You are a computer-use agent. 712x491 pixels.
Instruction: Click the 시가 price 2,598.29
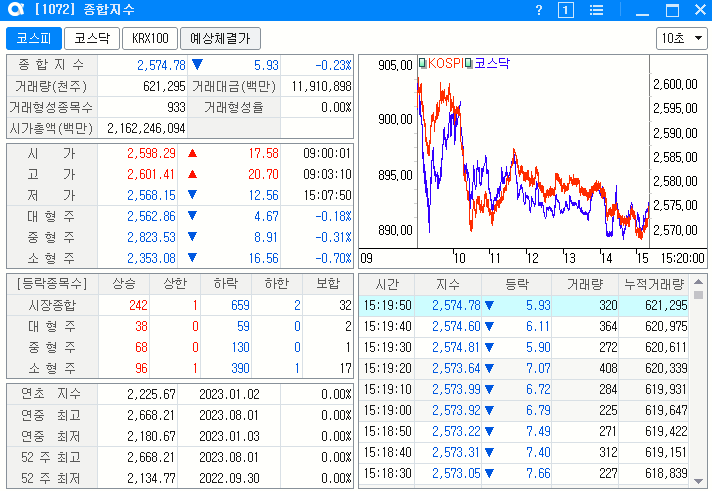click(x=151, y=154)
